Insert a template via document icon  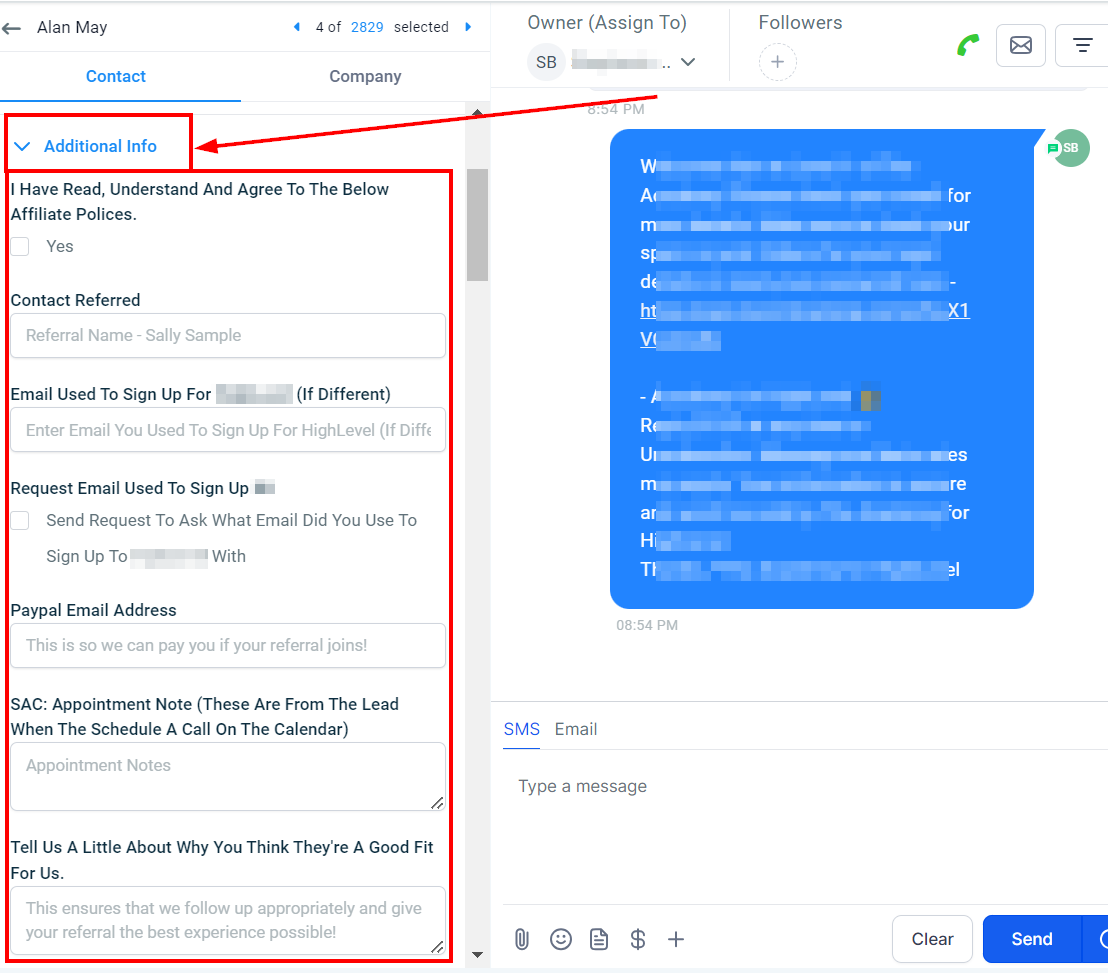pyautogui.click(x=599, y=939)
